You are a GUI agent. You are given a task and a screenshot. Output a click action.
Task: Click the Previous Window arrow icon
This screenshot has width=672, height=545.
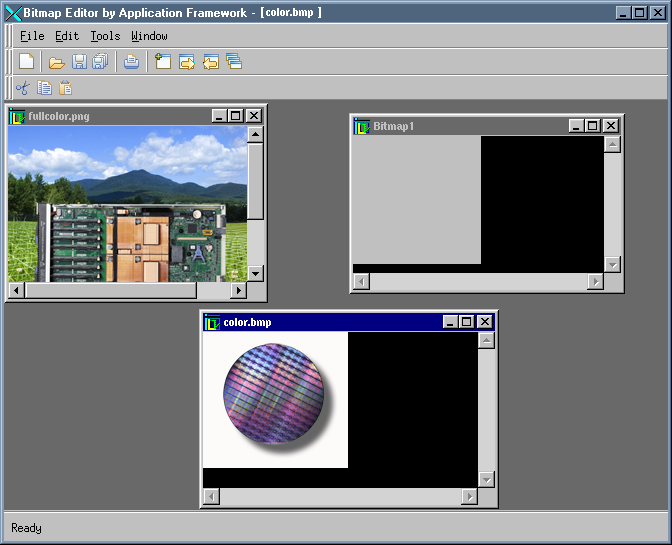pyautogui.click(x=210, y=62)
